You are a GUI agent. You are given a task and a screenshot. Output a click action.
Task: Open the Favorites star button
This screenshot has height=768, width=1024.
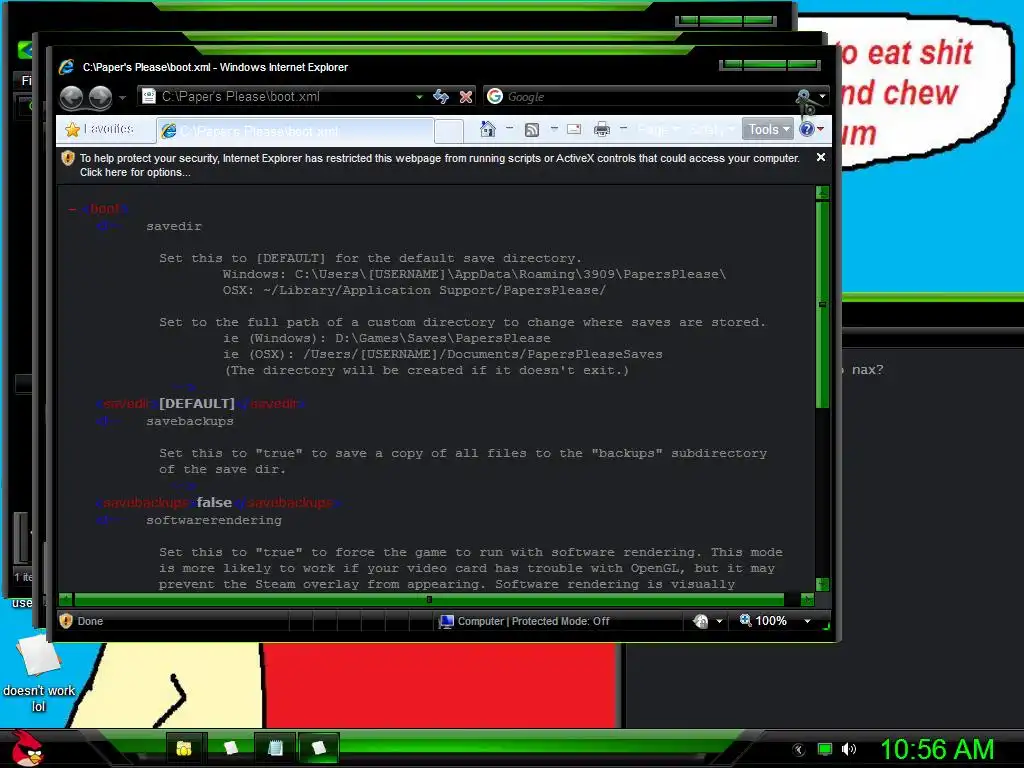click(x=100, y=129)
